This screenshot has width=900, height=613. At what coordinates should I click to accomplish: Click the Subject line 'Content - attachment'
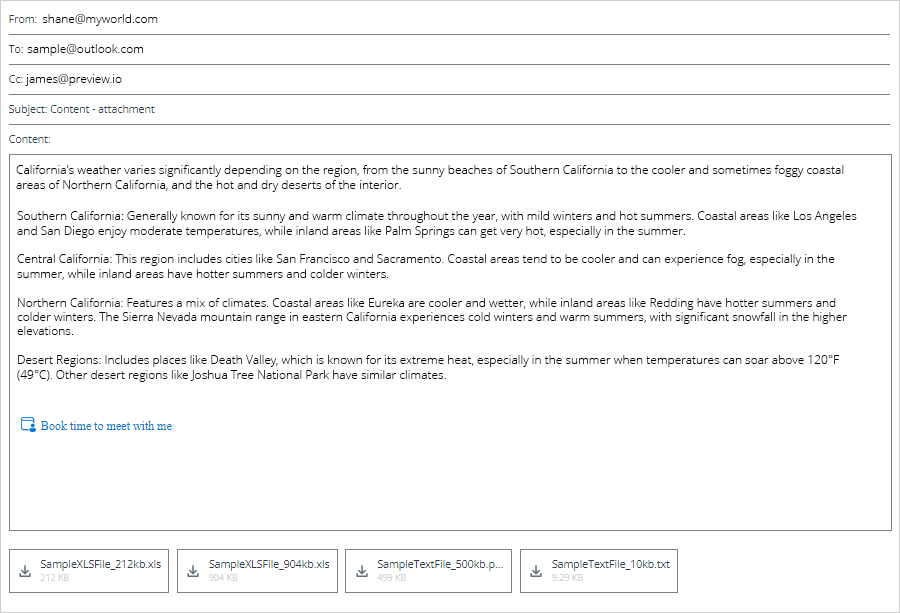pos(102,109)
